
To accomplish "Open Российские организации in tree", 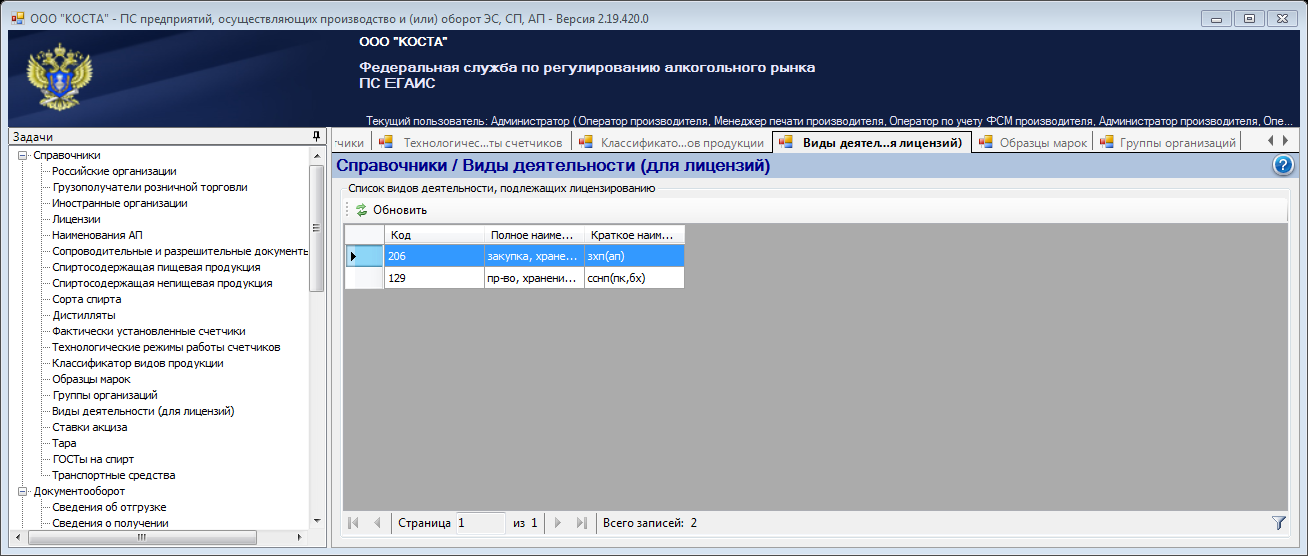I will pyautogui.click(x=114, y=171).
